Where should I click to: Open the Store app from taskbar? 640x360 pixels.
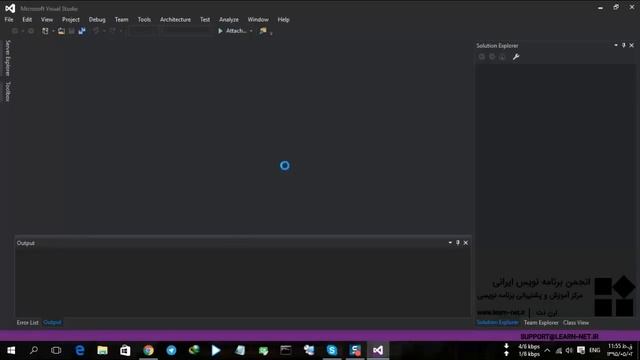pyautogui.click(x=125, y=350)
